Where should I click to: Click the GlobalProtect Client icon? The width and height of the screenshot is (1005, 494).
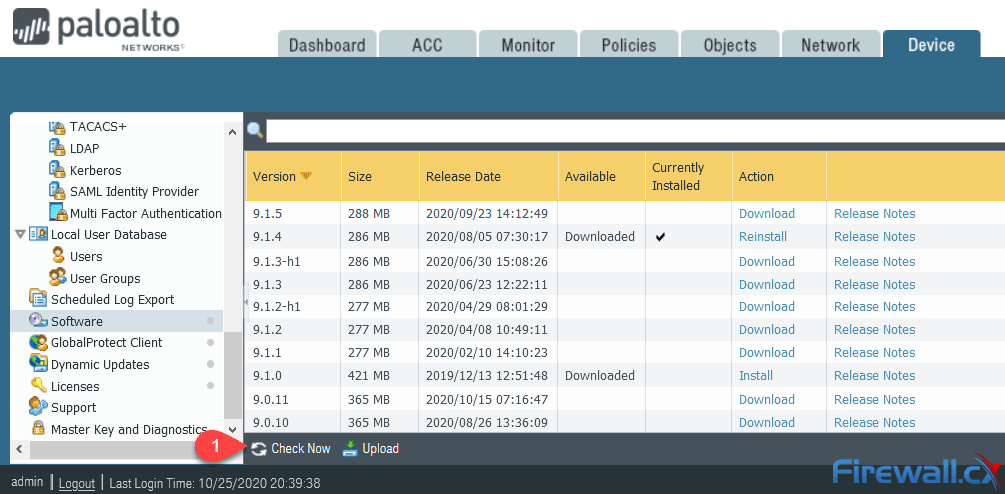pos(38,343)
